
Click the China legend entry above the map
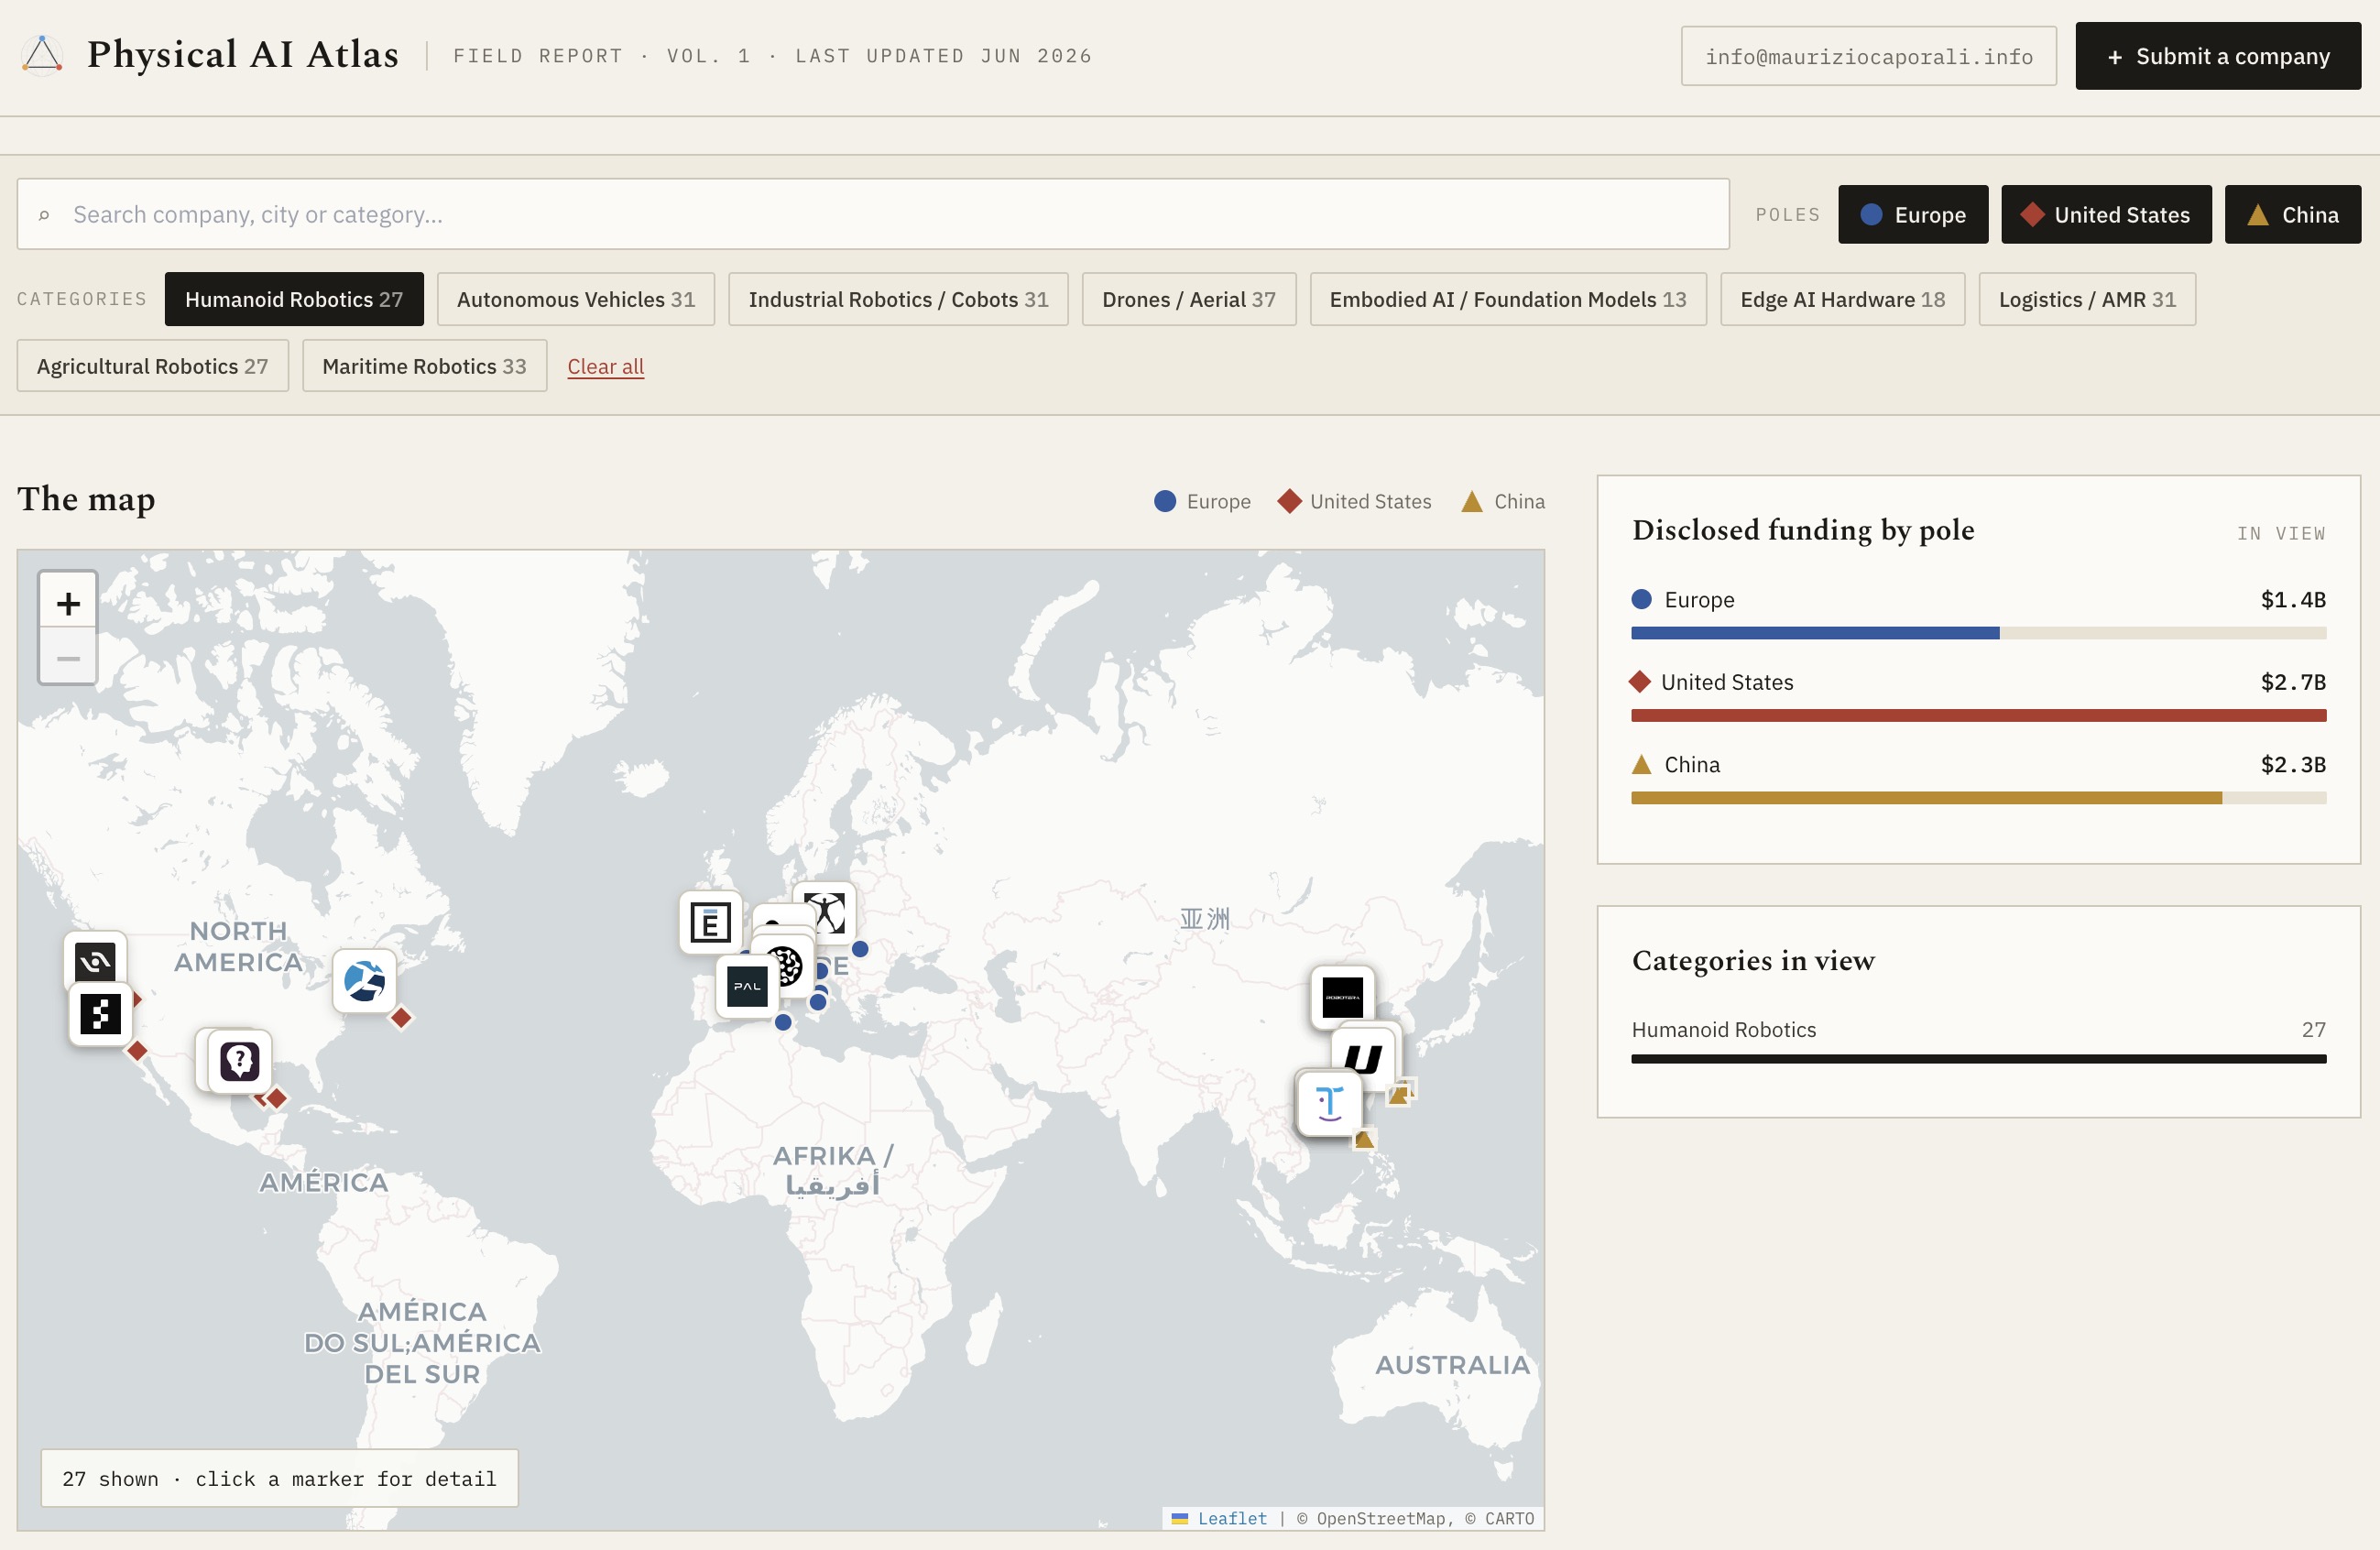[x=1503, y=501]
